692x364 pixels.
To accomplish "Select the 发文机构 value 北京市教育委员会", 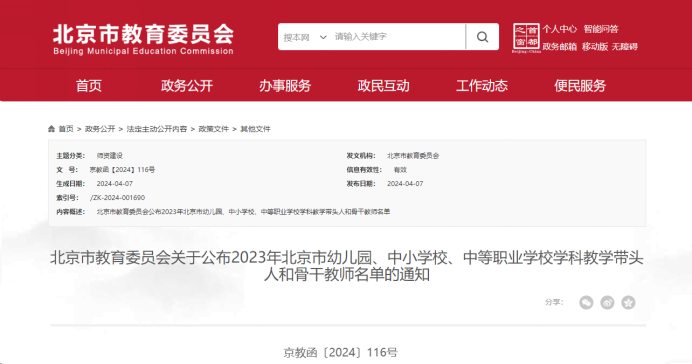I will 413,156.
